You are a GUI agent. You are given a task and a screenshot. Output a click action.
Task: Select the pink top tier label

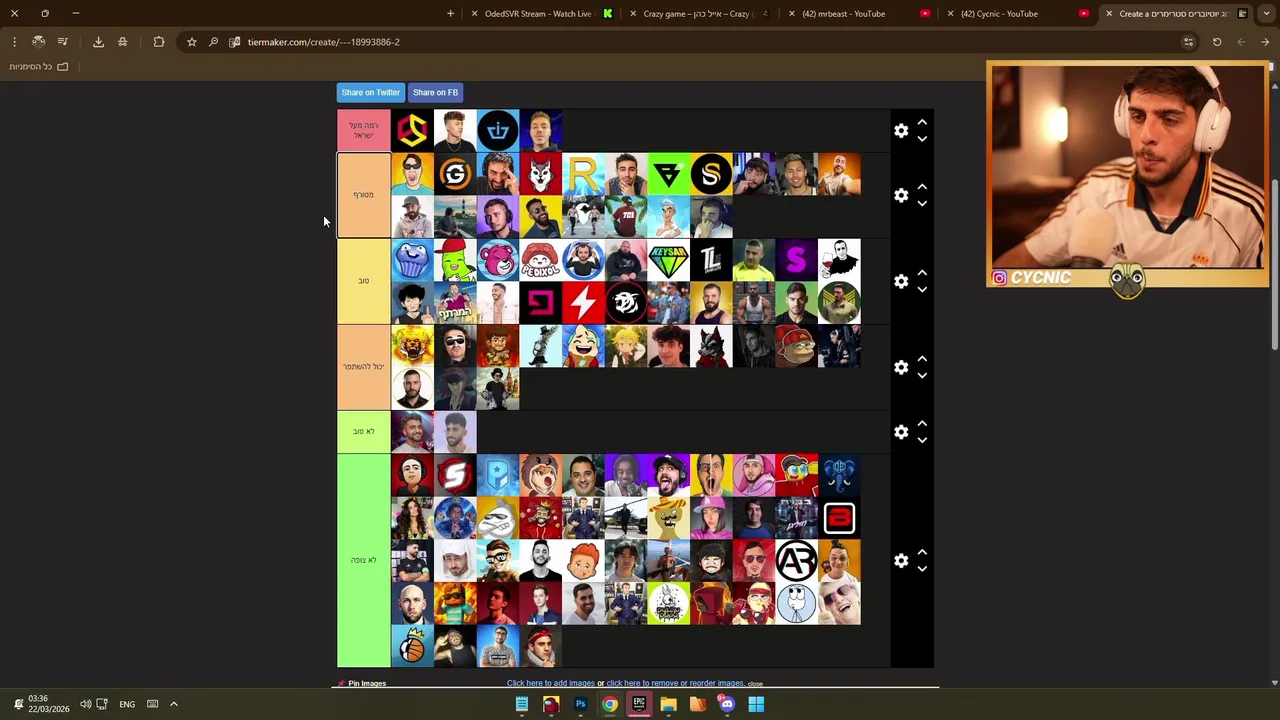(x=363, y=131)
